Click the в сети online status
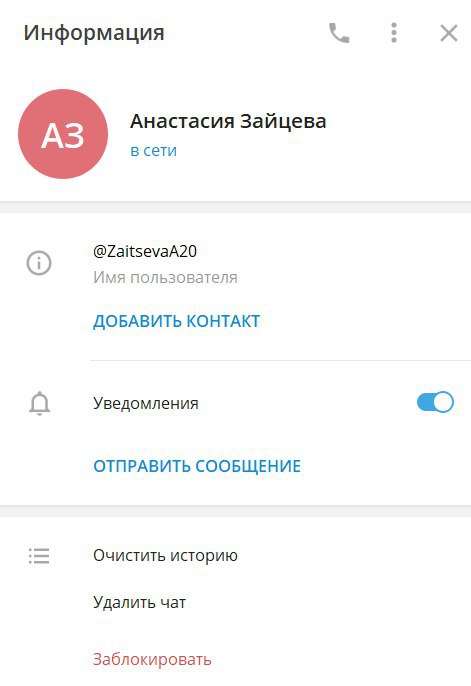The height and width of the screenshot is (686, 471). 154,150
